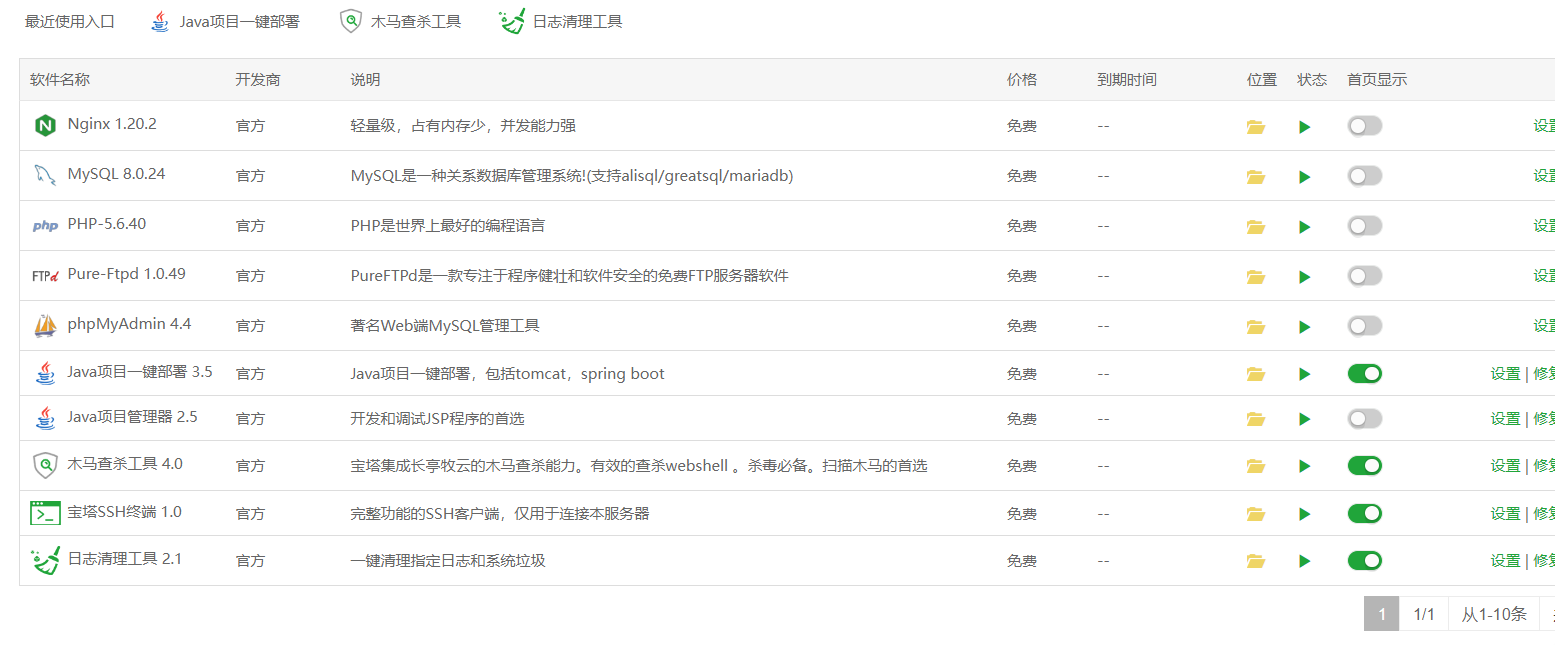Click the 软件名称 column header
Screen dimensions: 1555x645
tap(60, 80)
